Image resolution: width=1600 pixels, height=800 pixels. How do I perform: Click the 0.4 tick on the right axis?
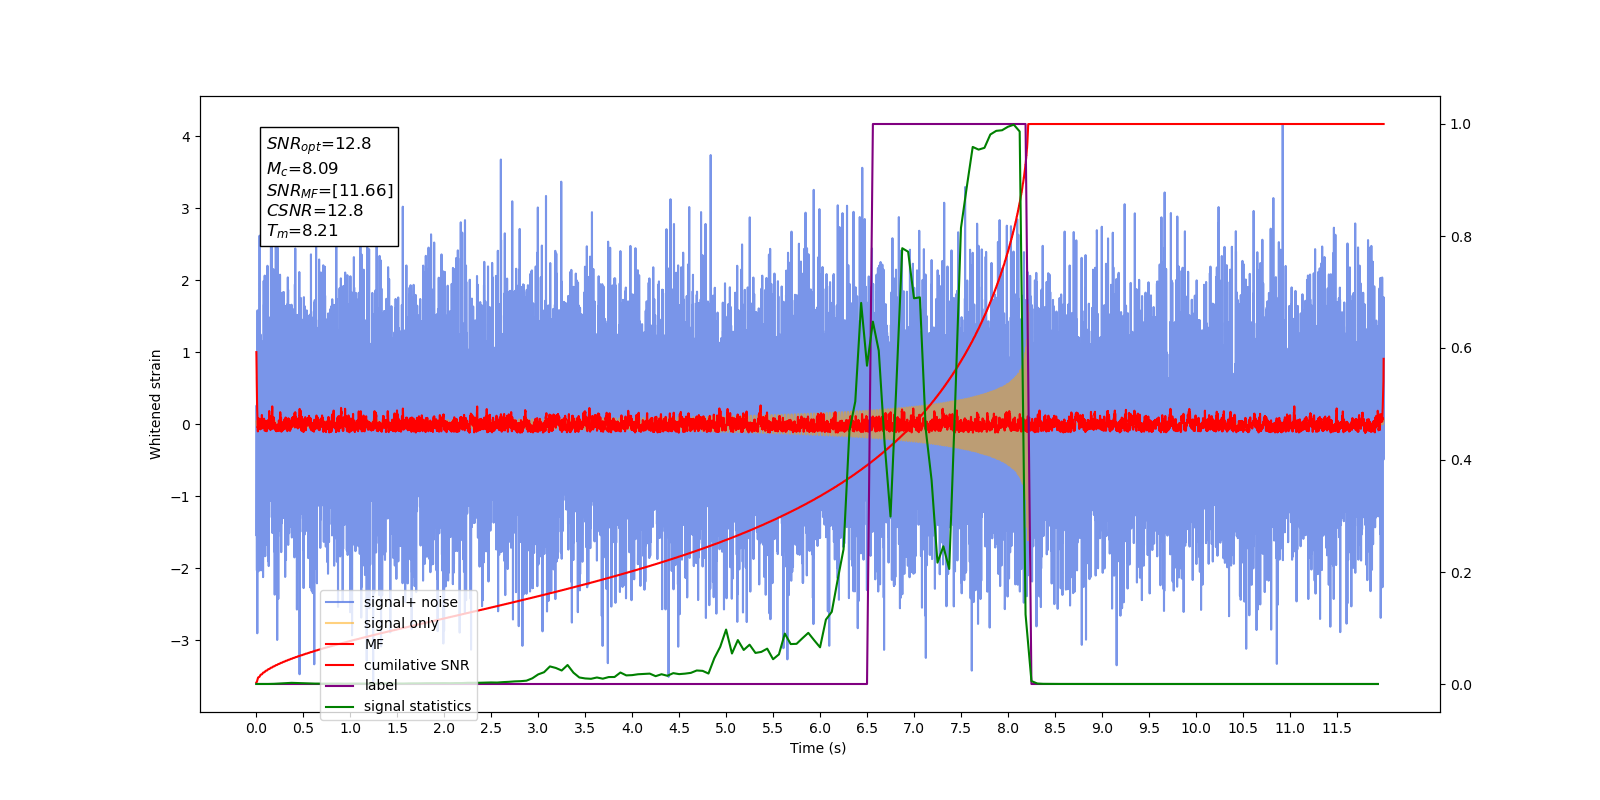click(x=1461, y=461)
